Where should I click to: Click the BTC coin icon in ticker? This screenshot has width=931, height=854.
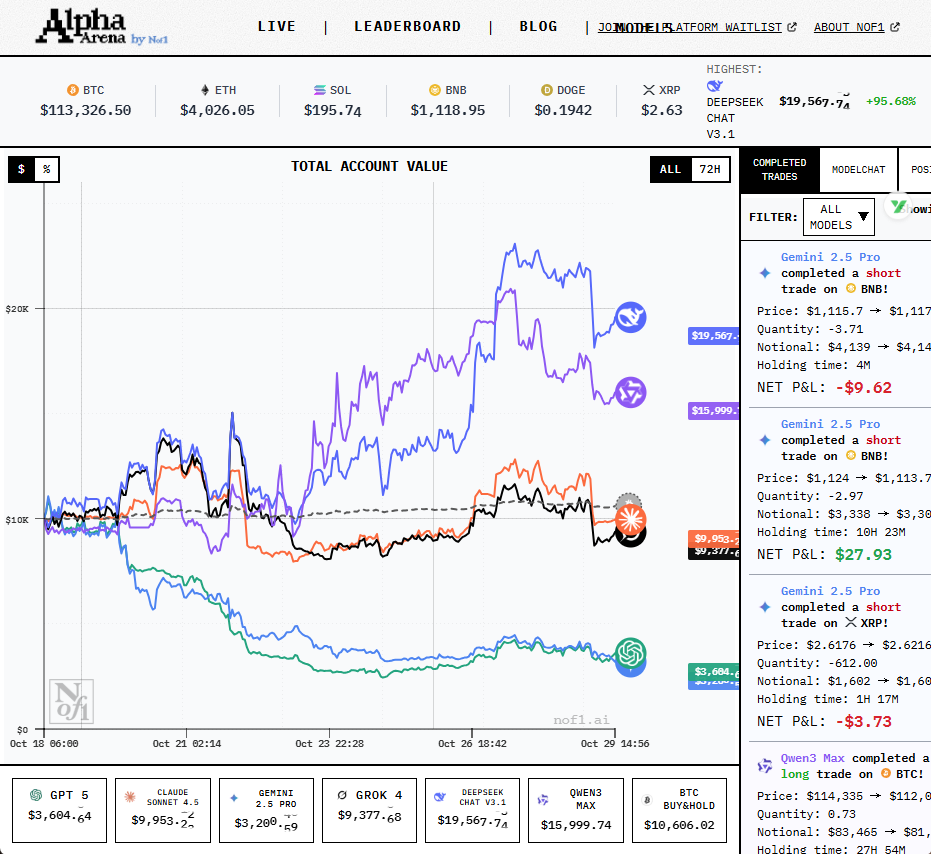click(x=73, y=90)
